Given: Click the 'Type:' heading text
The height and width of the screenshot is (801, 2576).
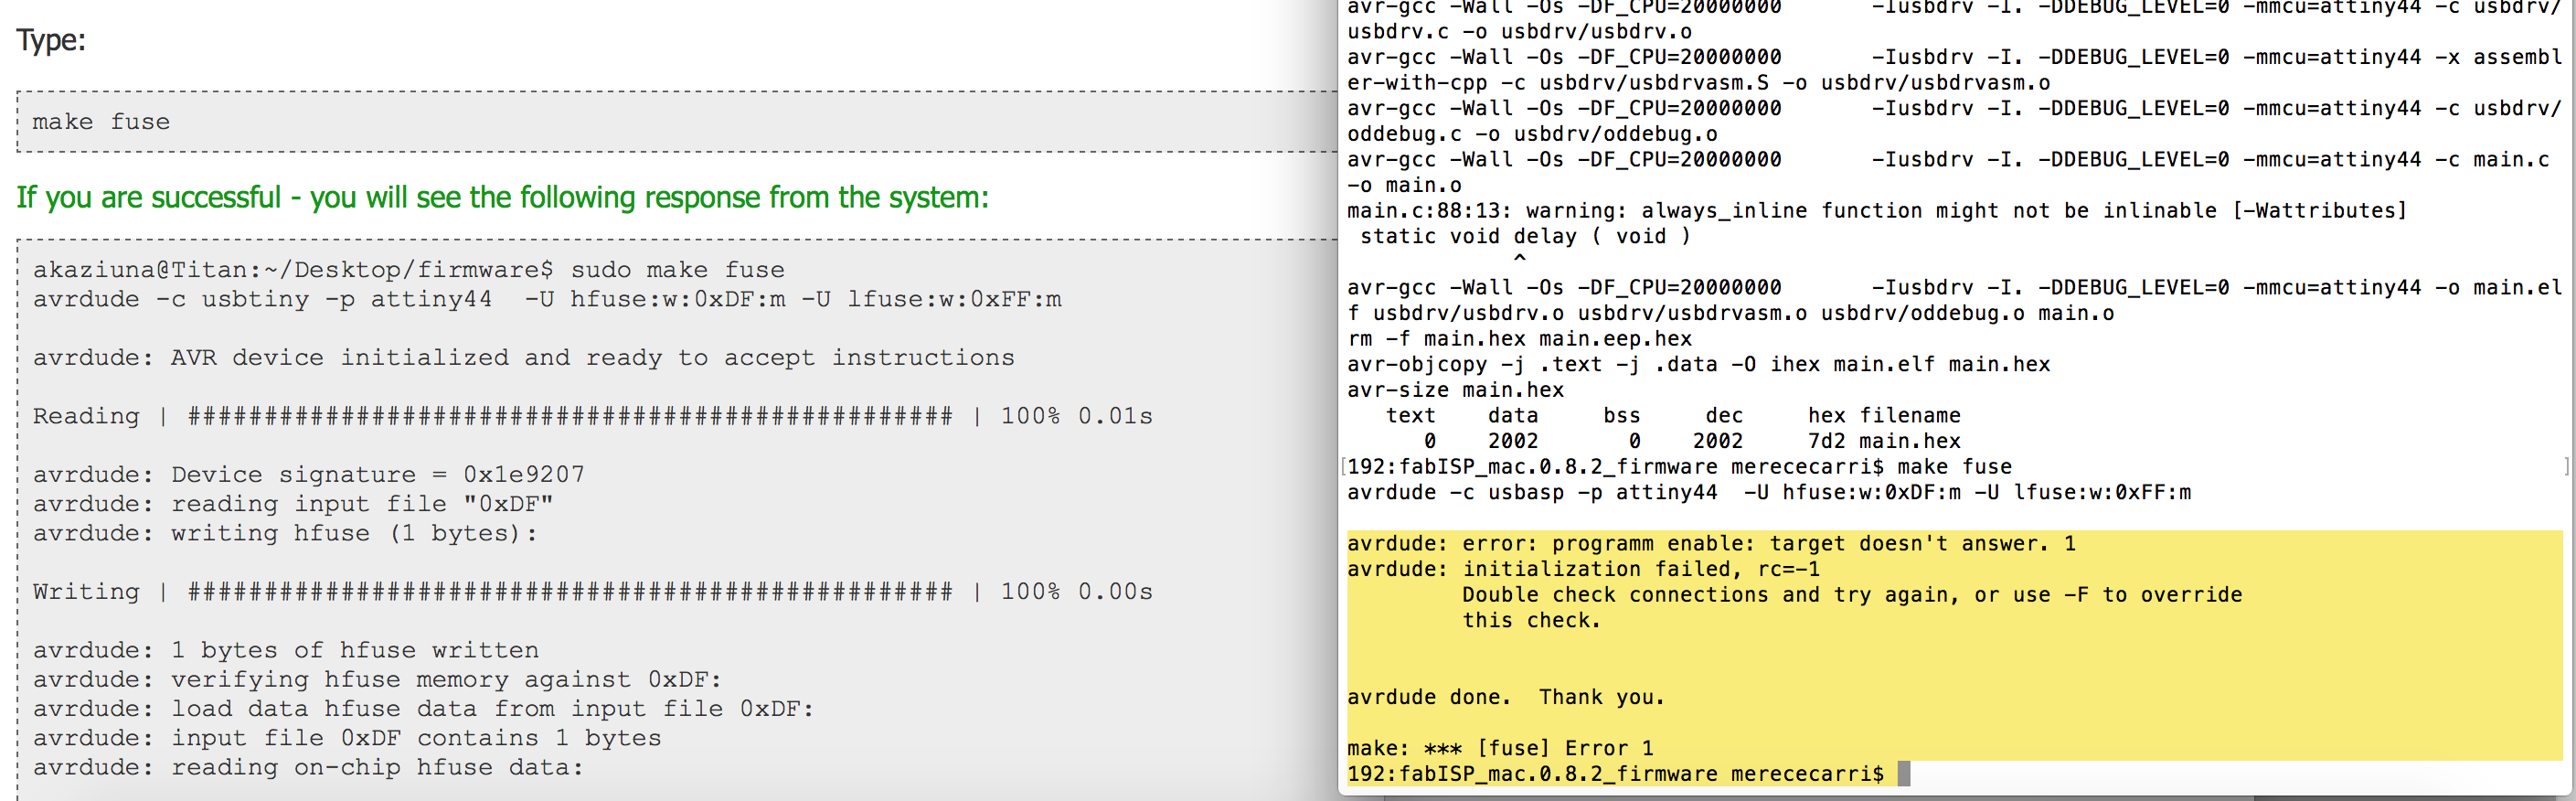Looking at the screenshot, I should point(51,41).
